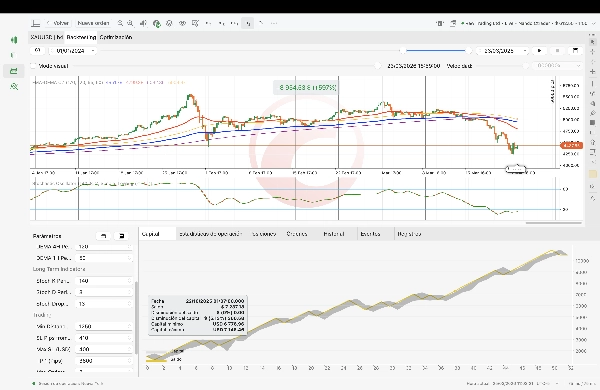
Task: Switch to the Optimización tab
Action: [116, 37]
